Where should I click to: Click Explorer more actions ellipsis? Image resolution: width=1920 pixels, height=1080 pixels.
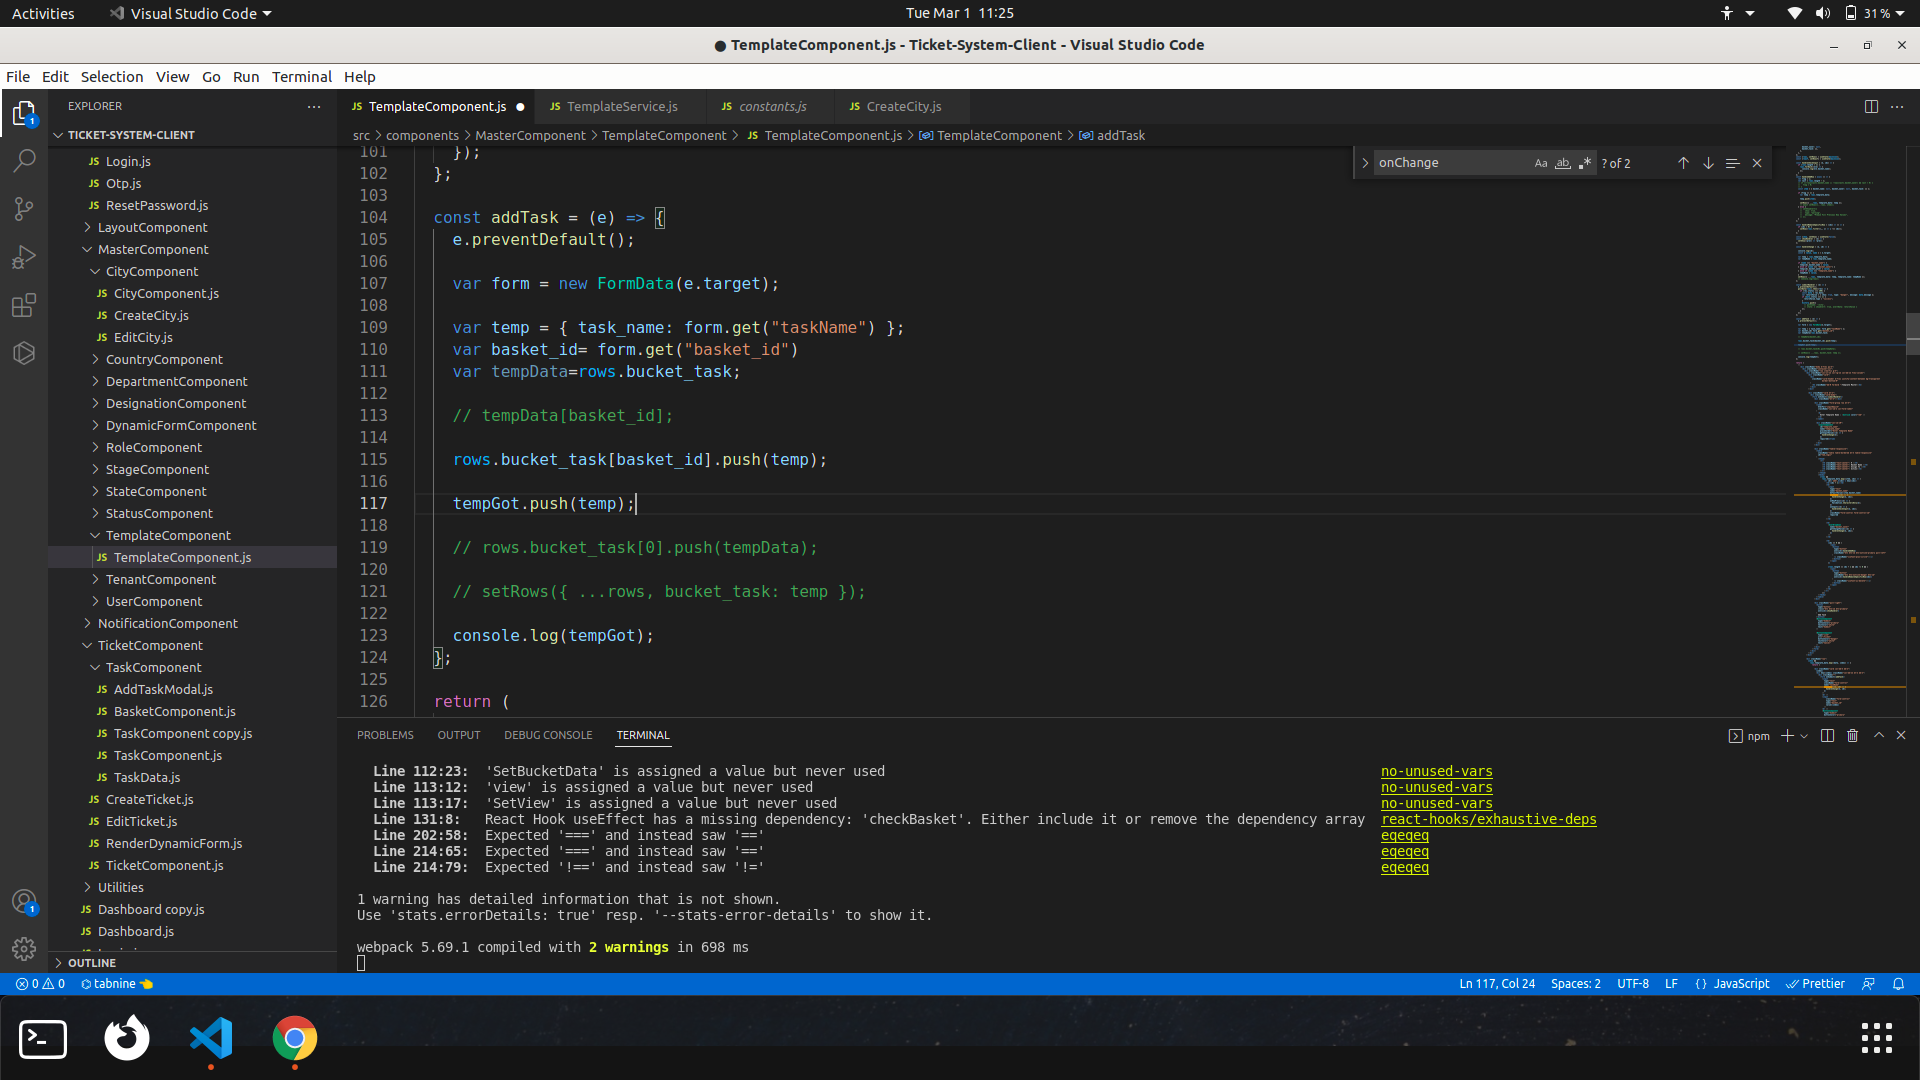314,106
